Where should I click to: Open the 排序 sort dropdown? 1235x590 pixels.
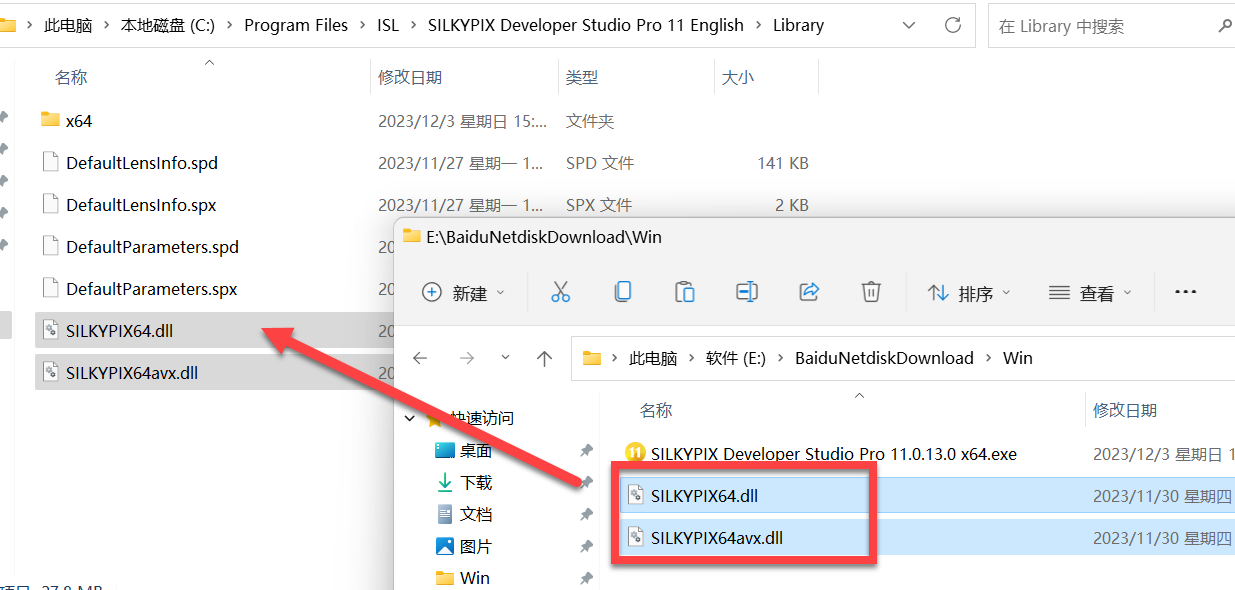click(x=969, y=293)
